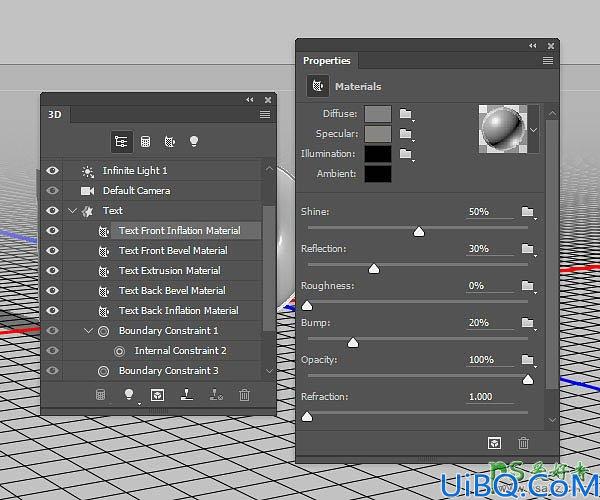Open Illumination texture folder menu
This screenshot has width=600, height=500.
click(x=406, y=154)
